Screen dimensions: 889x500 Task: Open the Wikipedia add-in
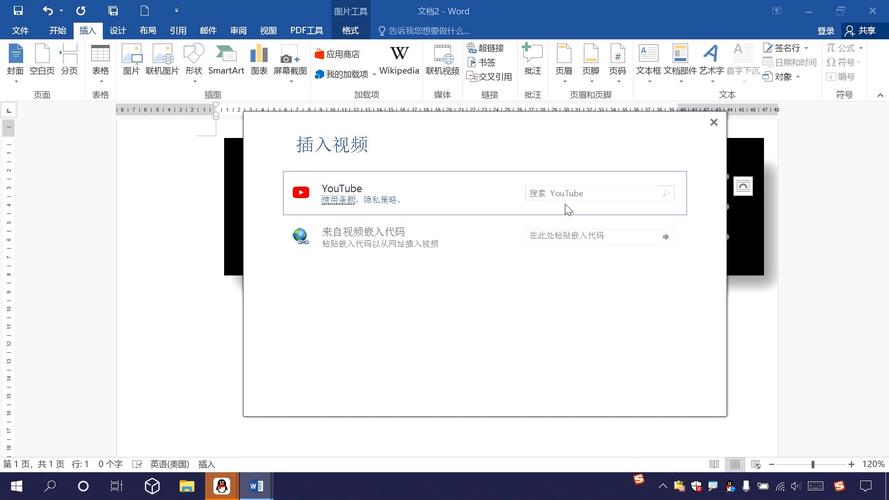point(399,61)
